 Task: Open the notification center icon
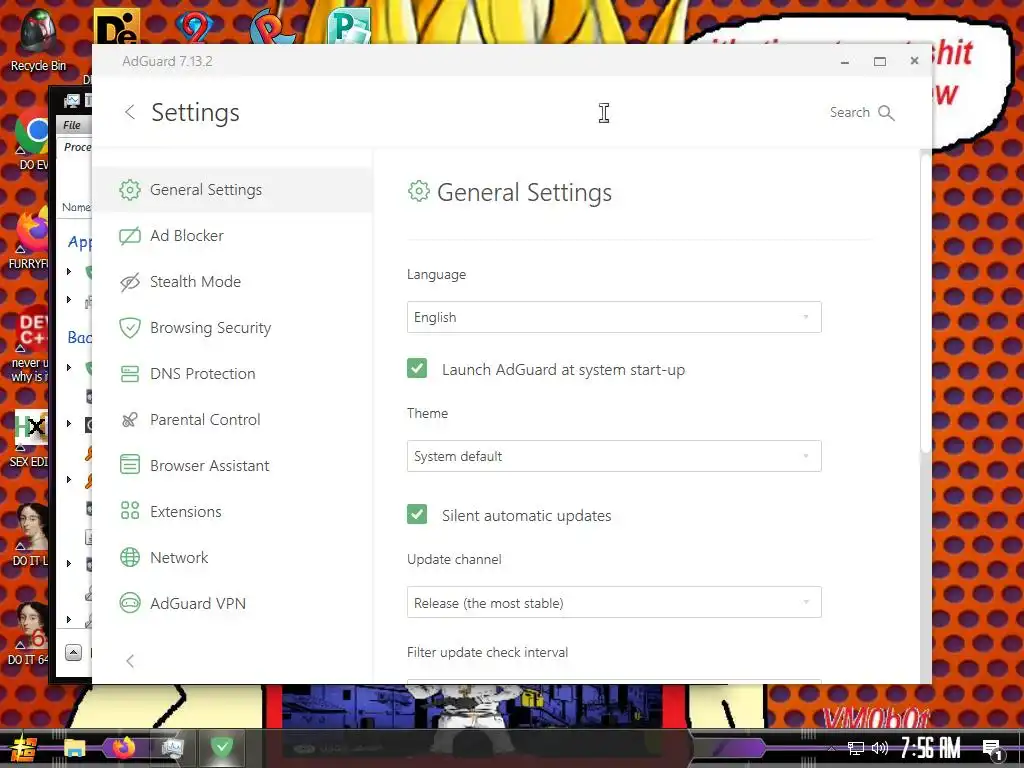pyautogui.click(x=992, y=750)
